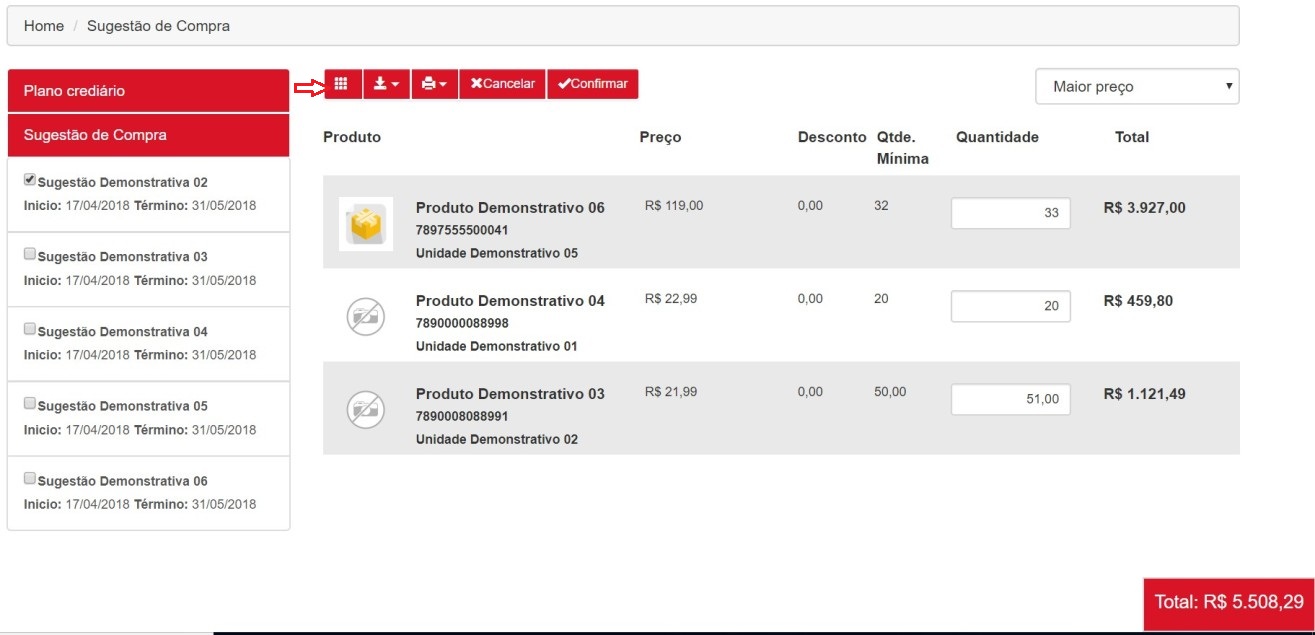Viewport: 1315px width, 635px height.
Task: Click row total R$ 3.927,00
Action: click(x=1145, y=208)
